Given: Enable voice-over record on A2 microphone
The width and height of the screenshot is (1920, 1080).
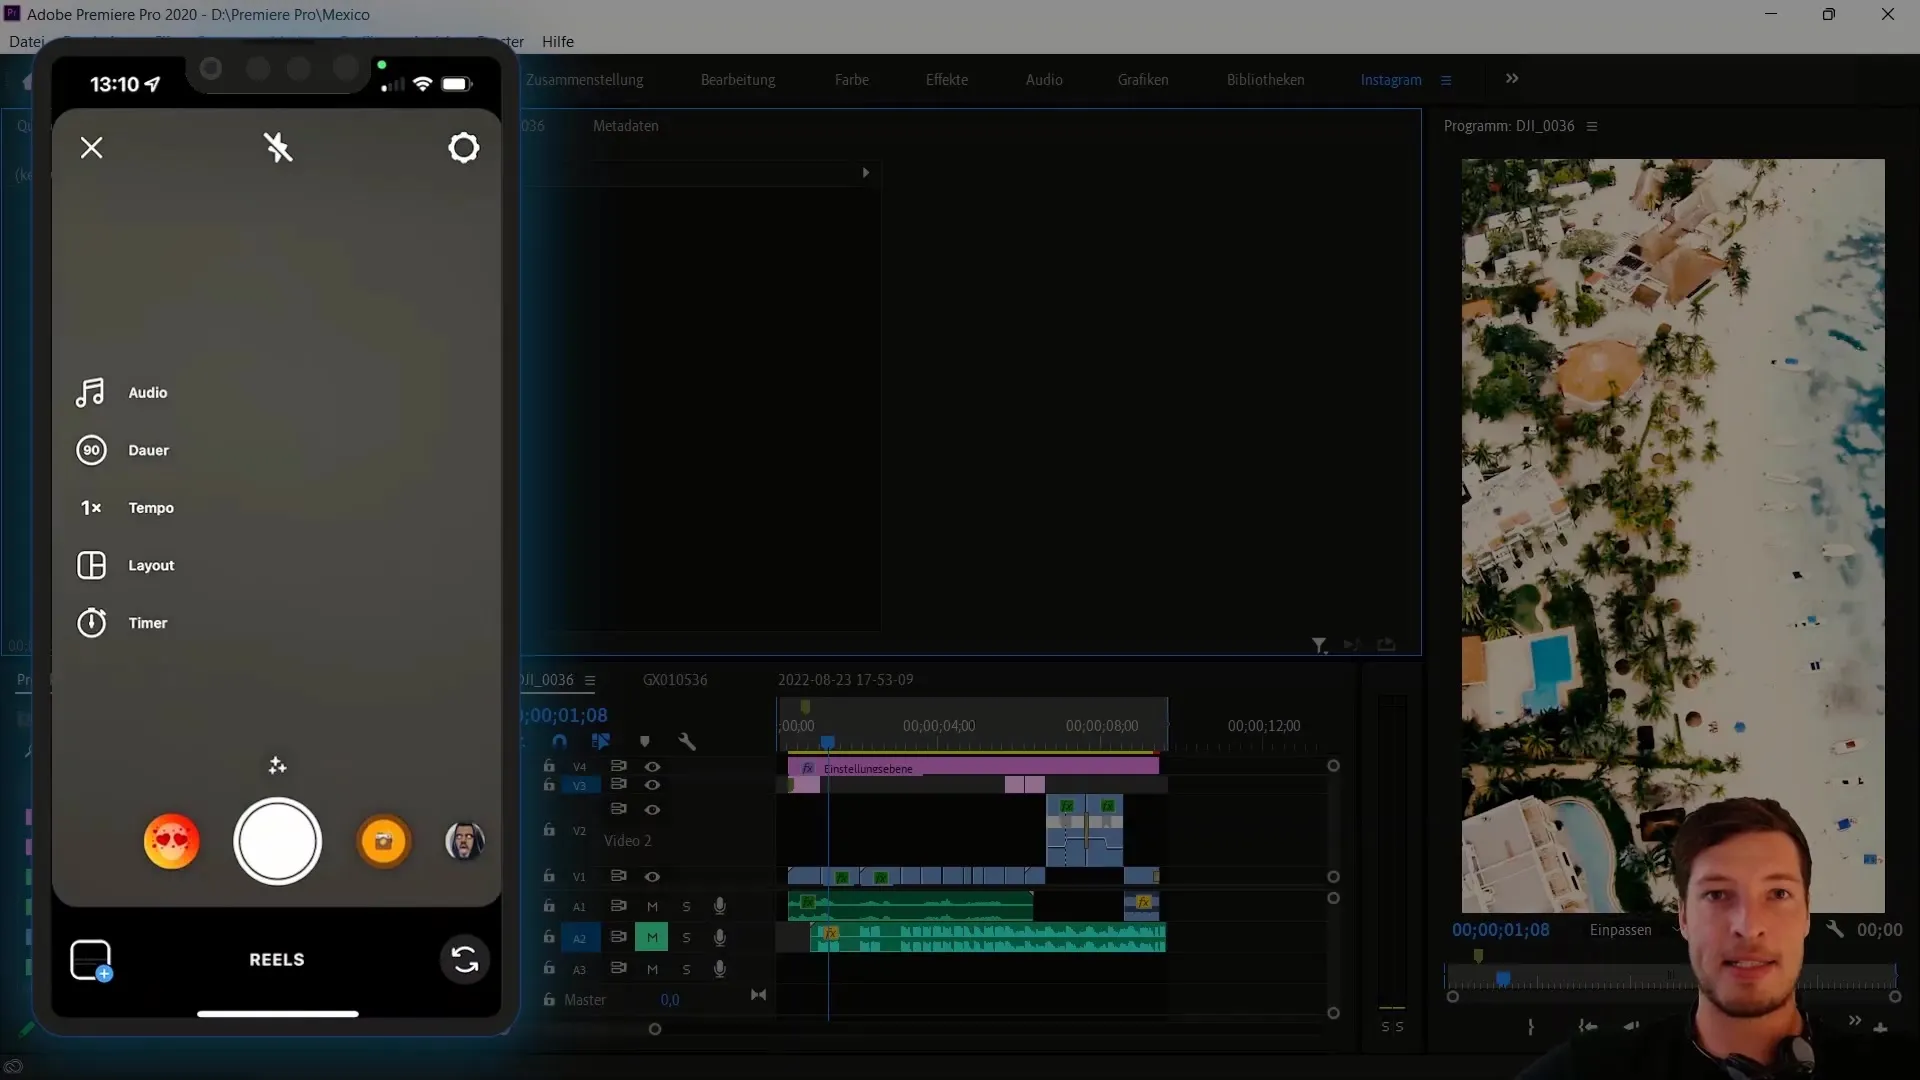Looking at the screenshot, I should point(719,937).
